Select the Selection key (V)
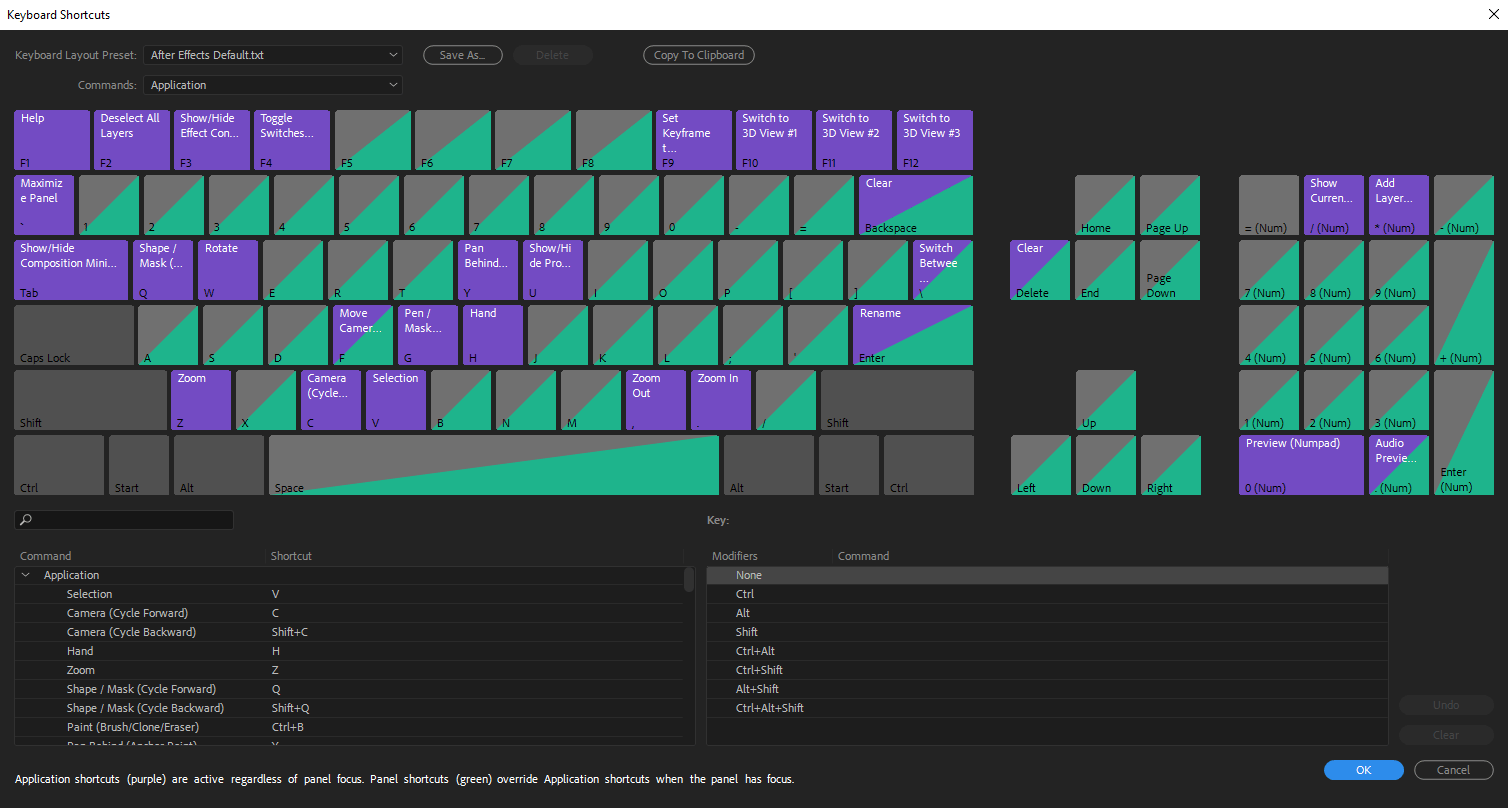1508x808 pixels. point(395,399)
